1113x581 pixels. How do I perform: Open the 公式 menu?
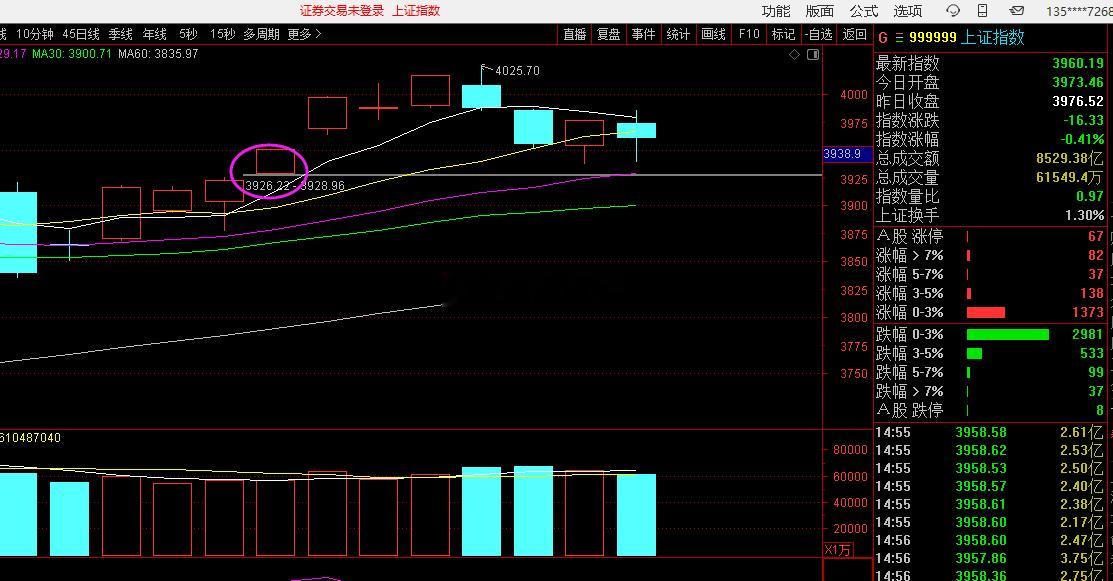click(863, 11)
